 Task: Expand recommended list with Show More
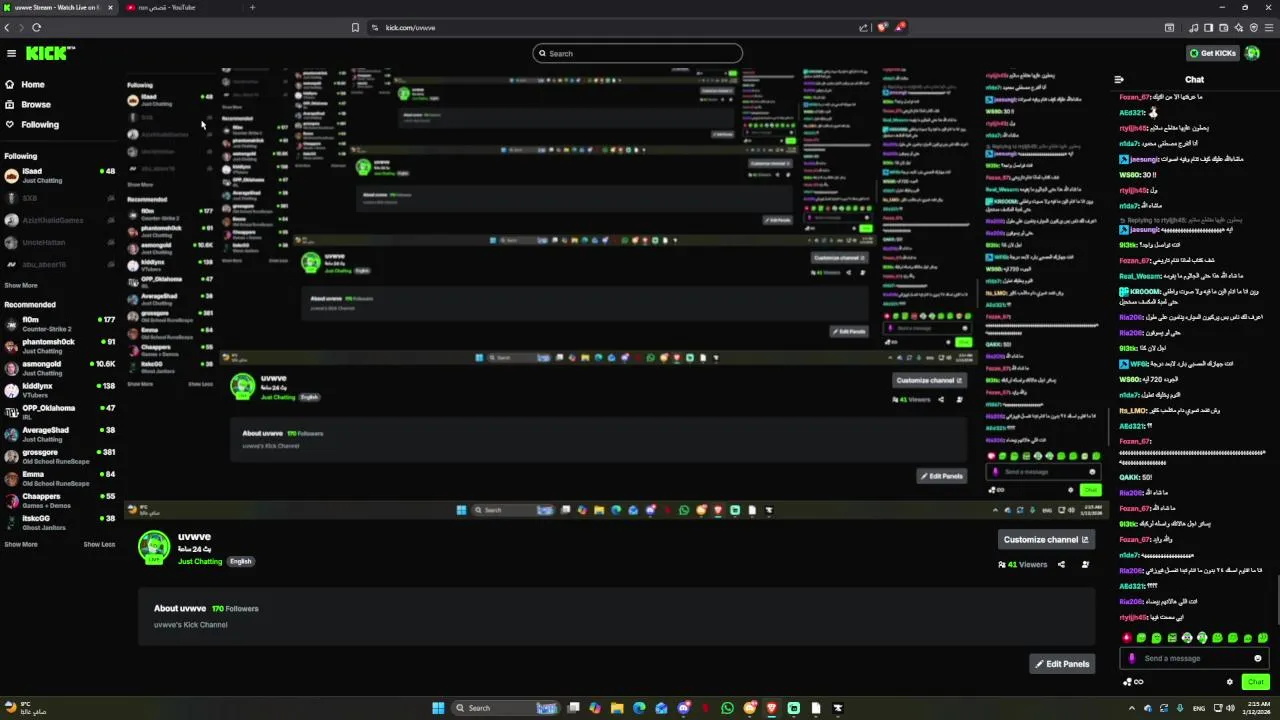pos(21,544)
